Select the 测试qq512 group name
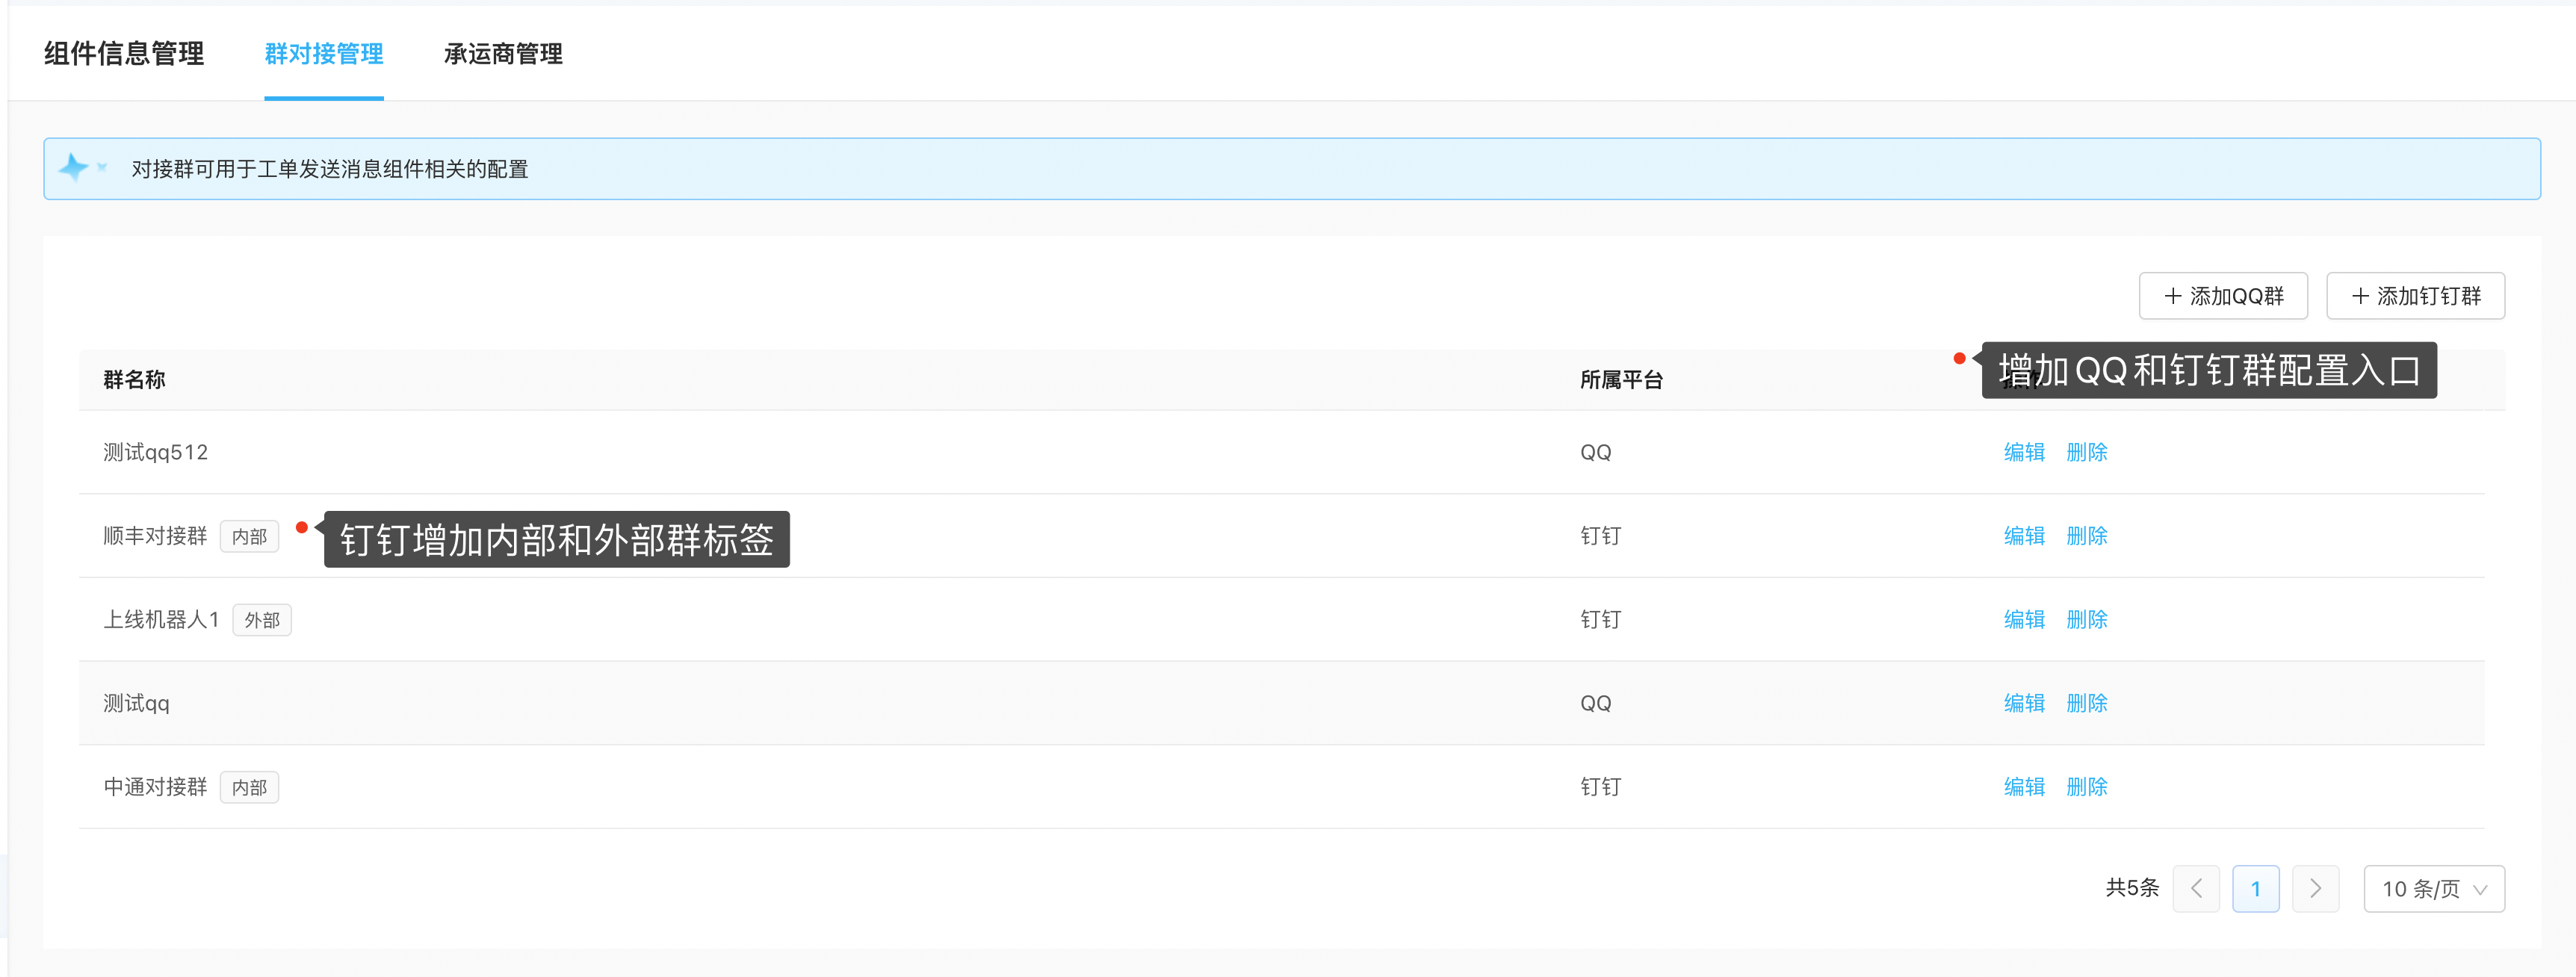This screenshot has height=977, width=2576. pyautogui.click(x=155, y=452)
